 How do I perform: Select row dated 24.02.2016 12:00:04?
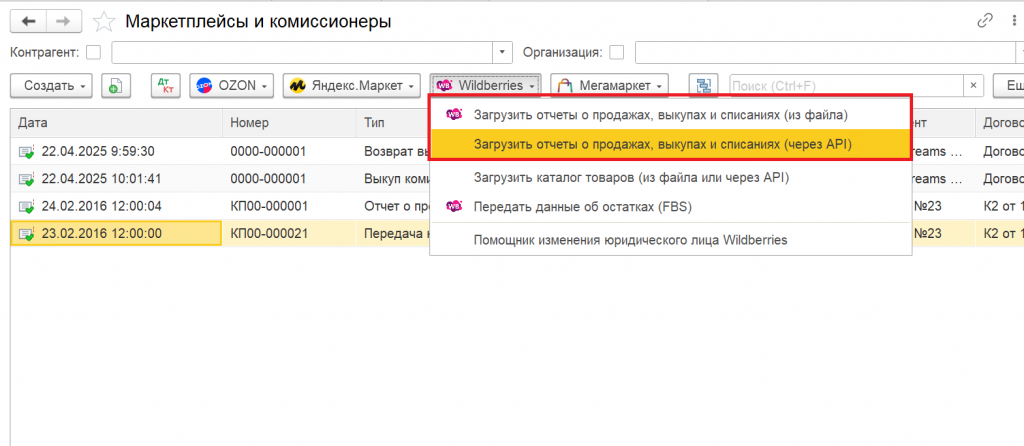coord(116,206)
